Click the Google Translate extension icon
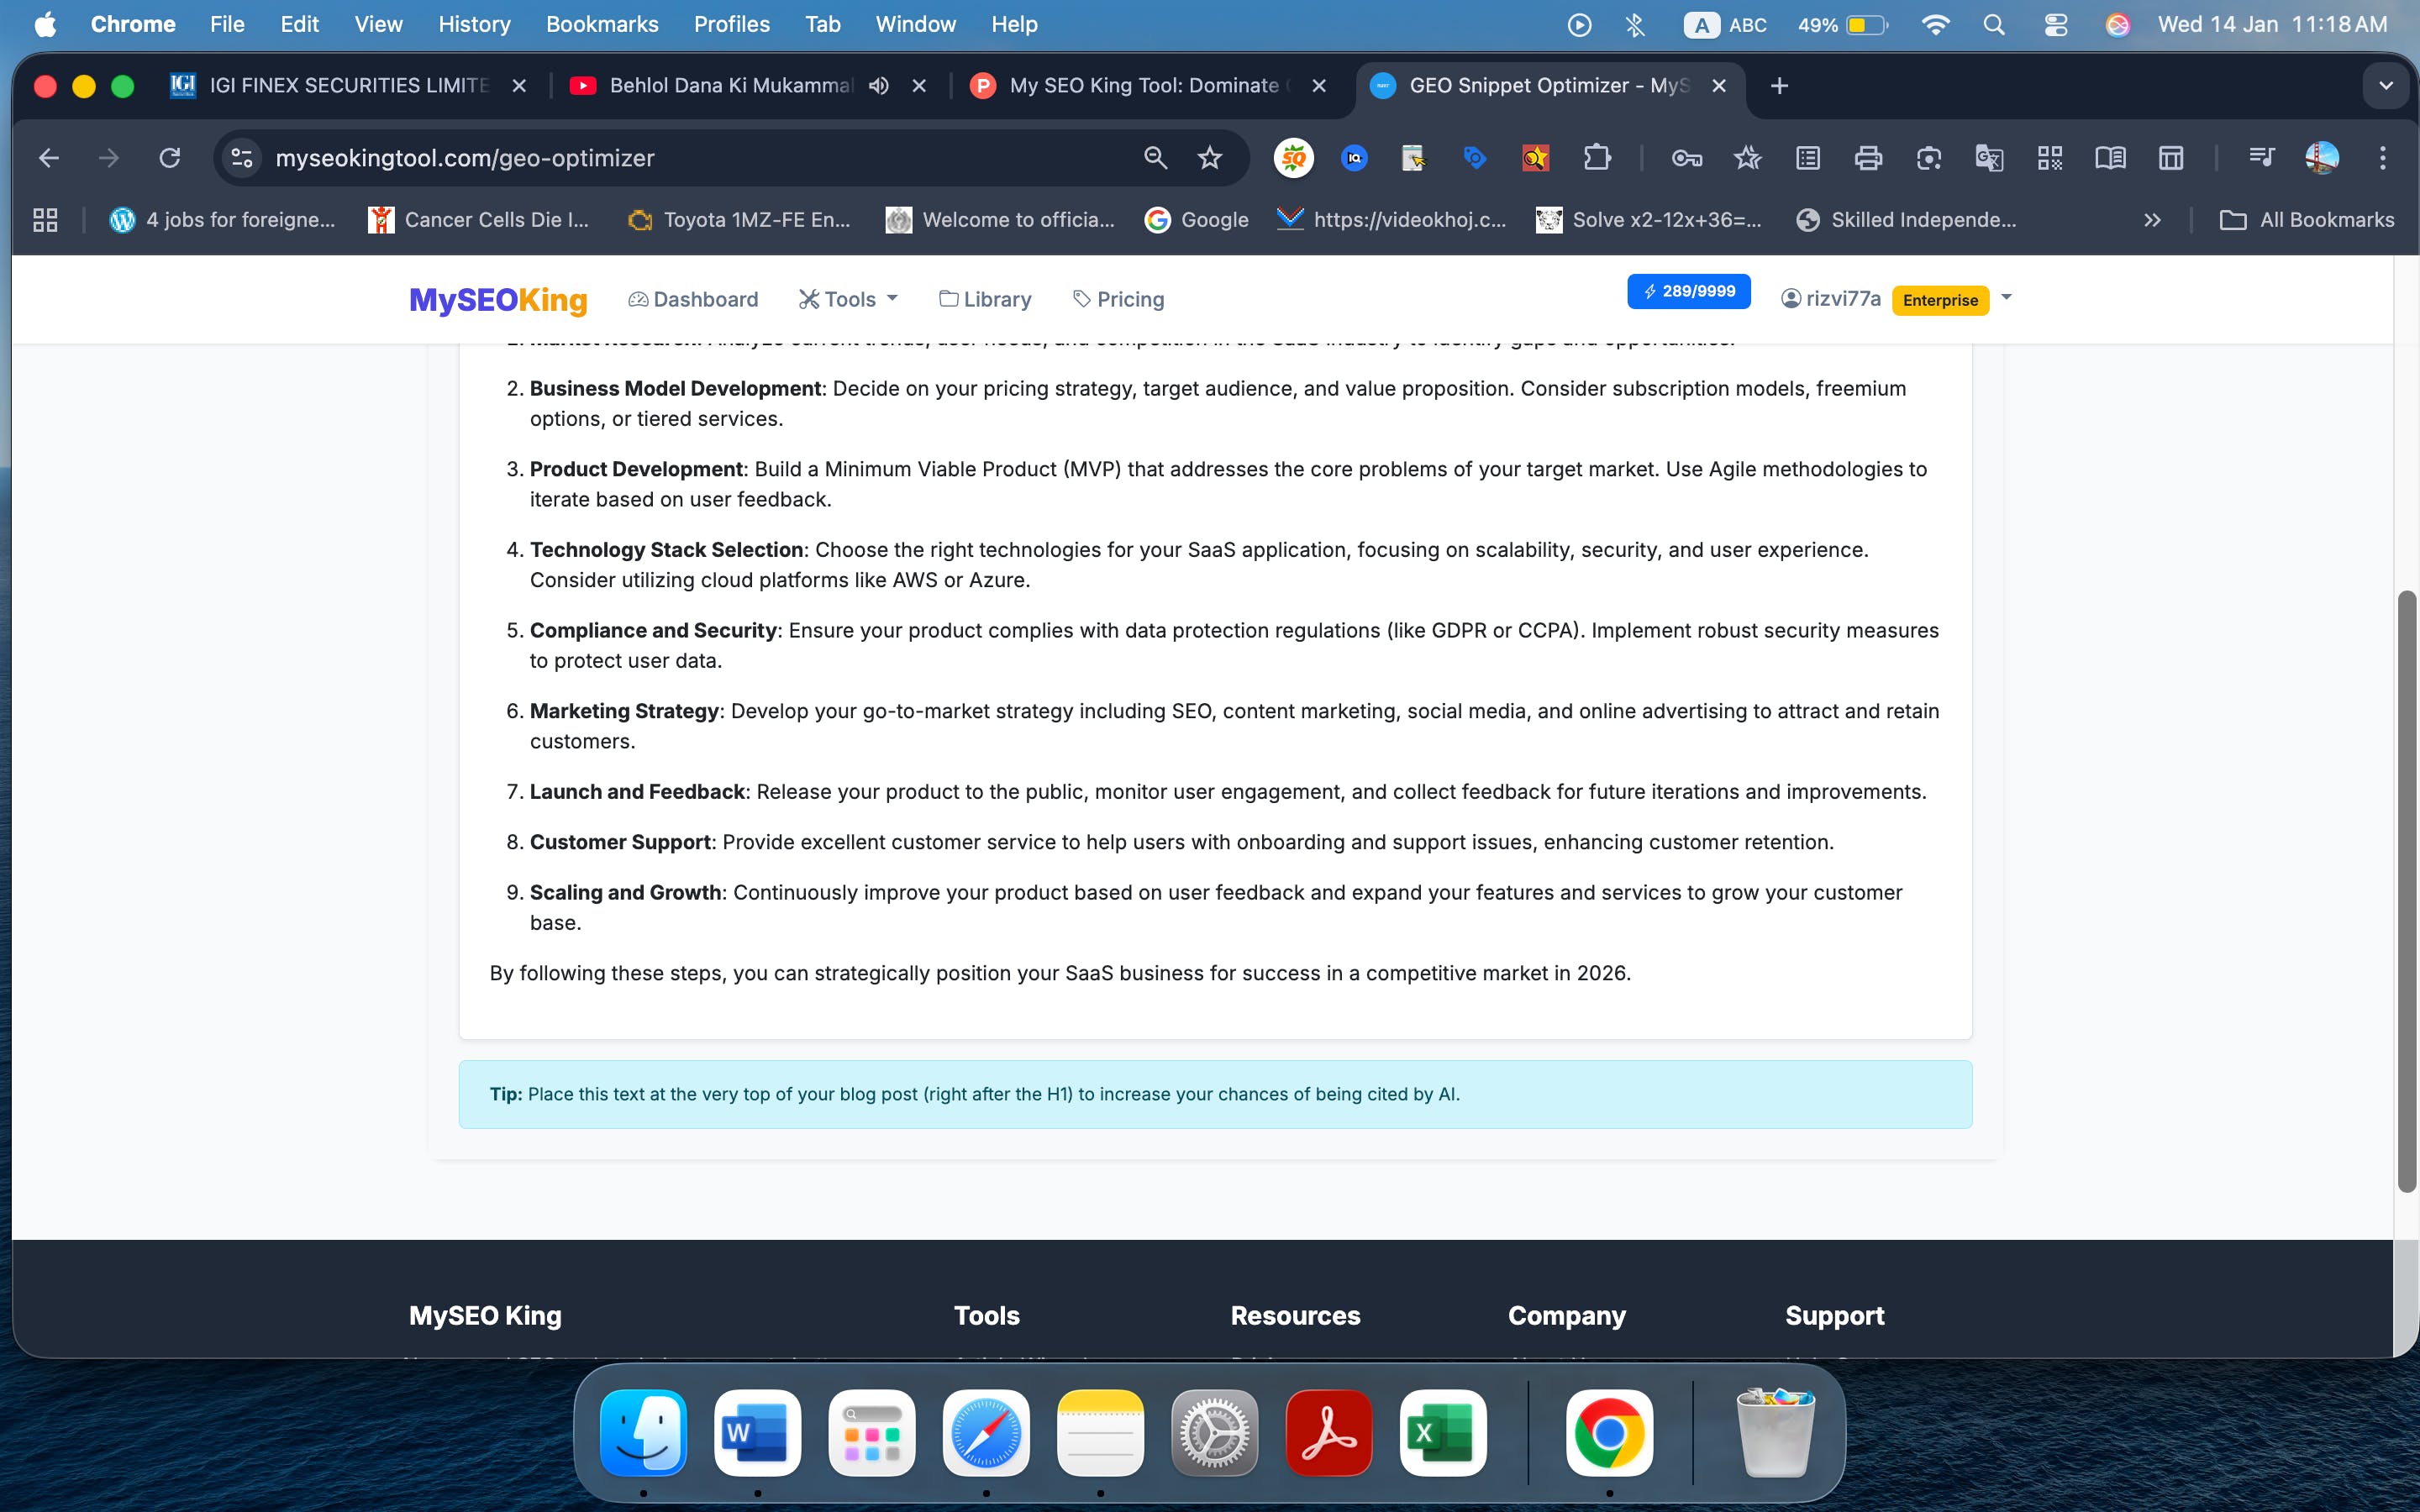This screenshot has height=1512, width=2420. (1988, 158)
